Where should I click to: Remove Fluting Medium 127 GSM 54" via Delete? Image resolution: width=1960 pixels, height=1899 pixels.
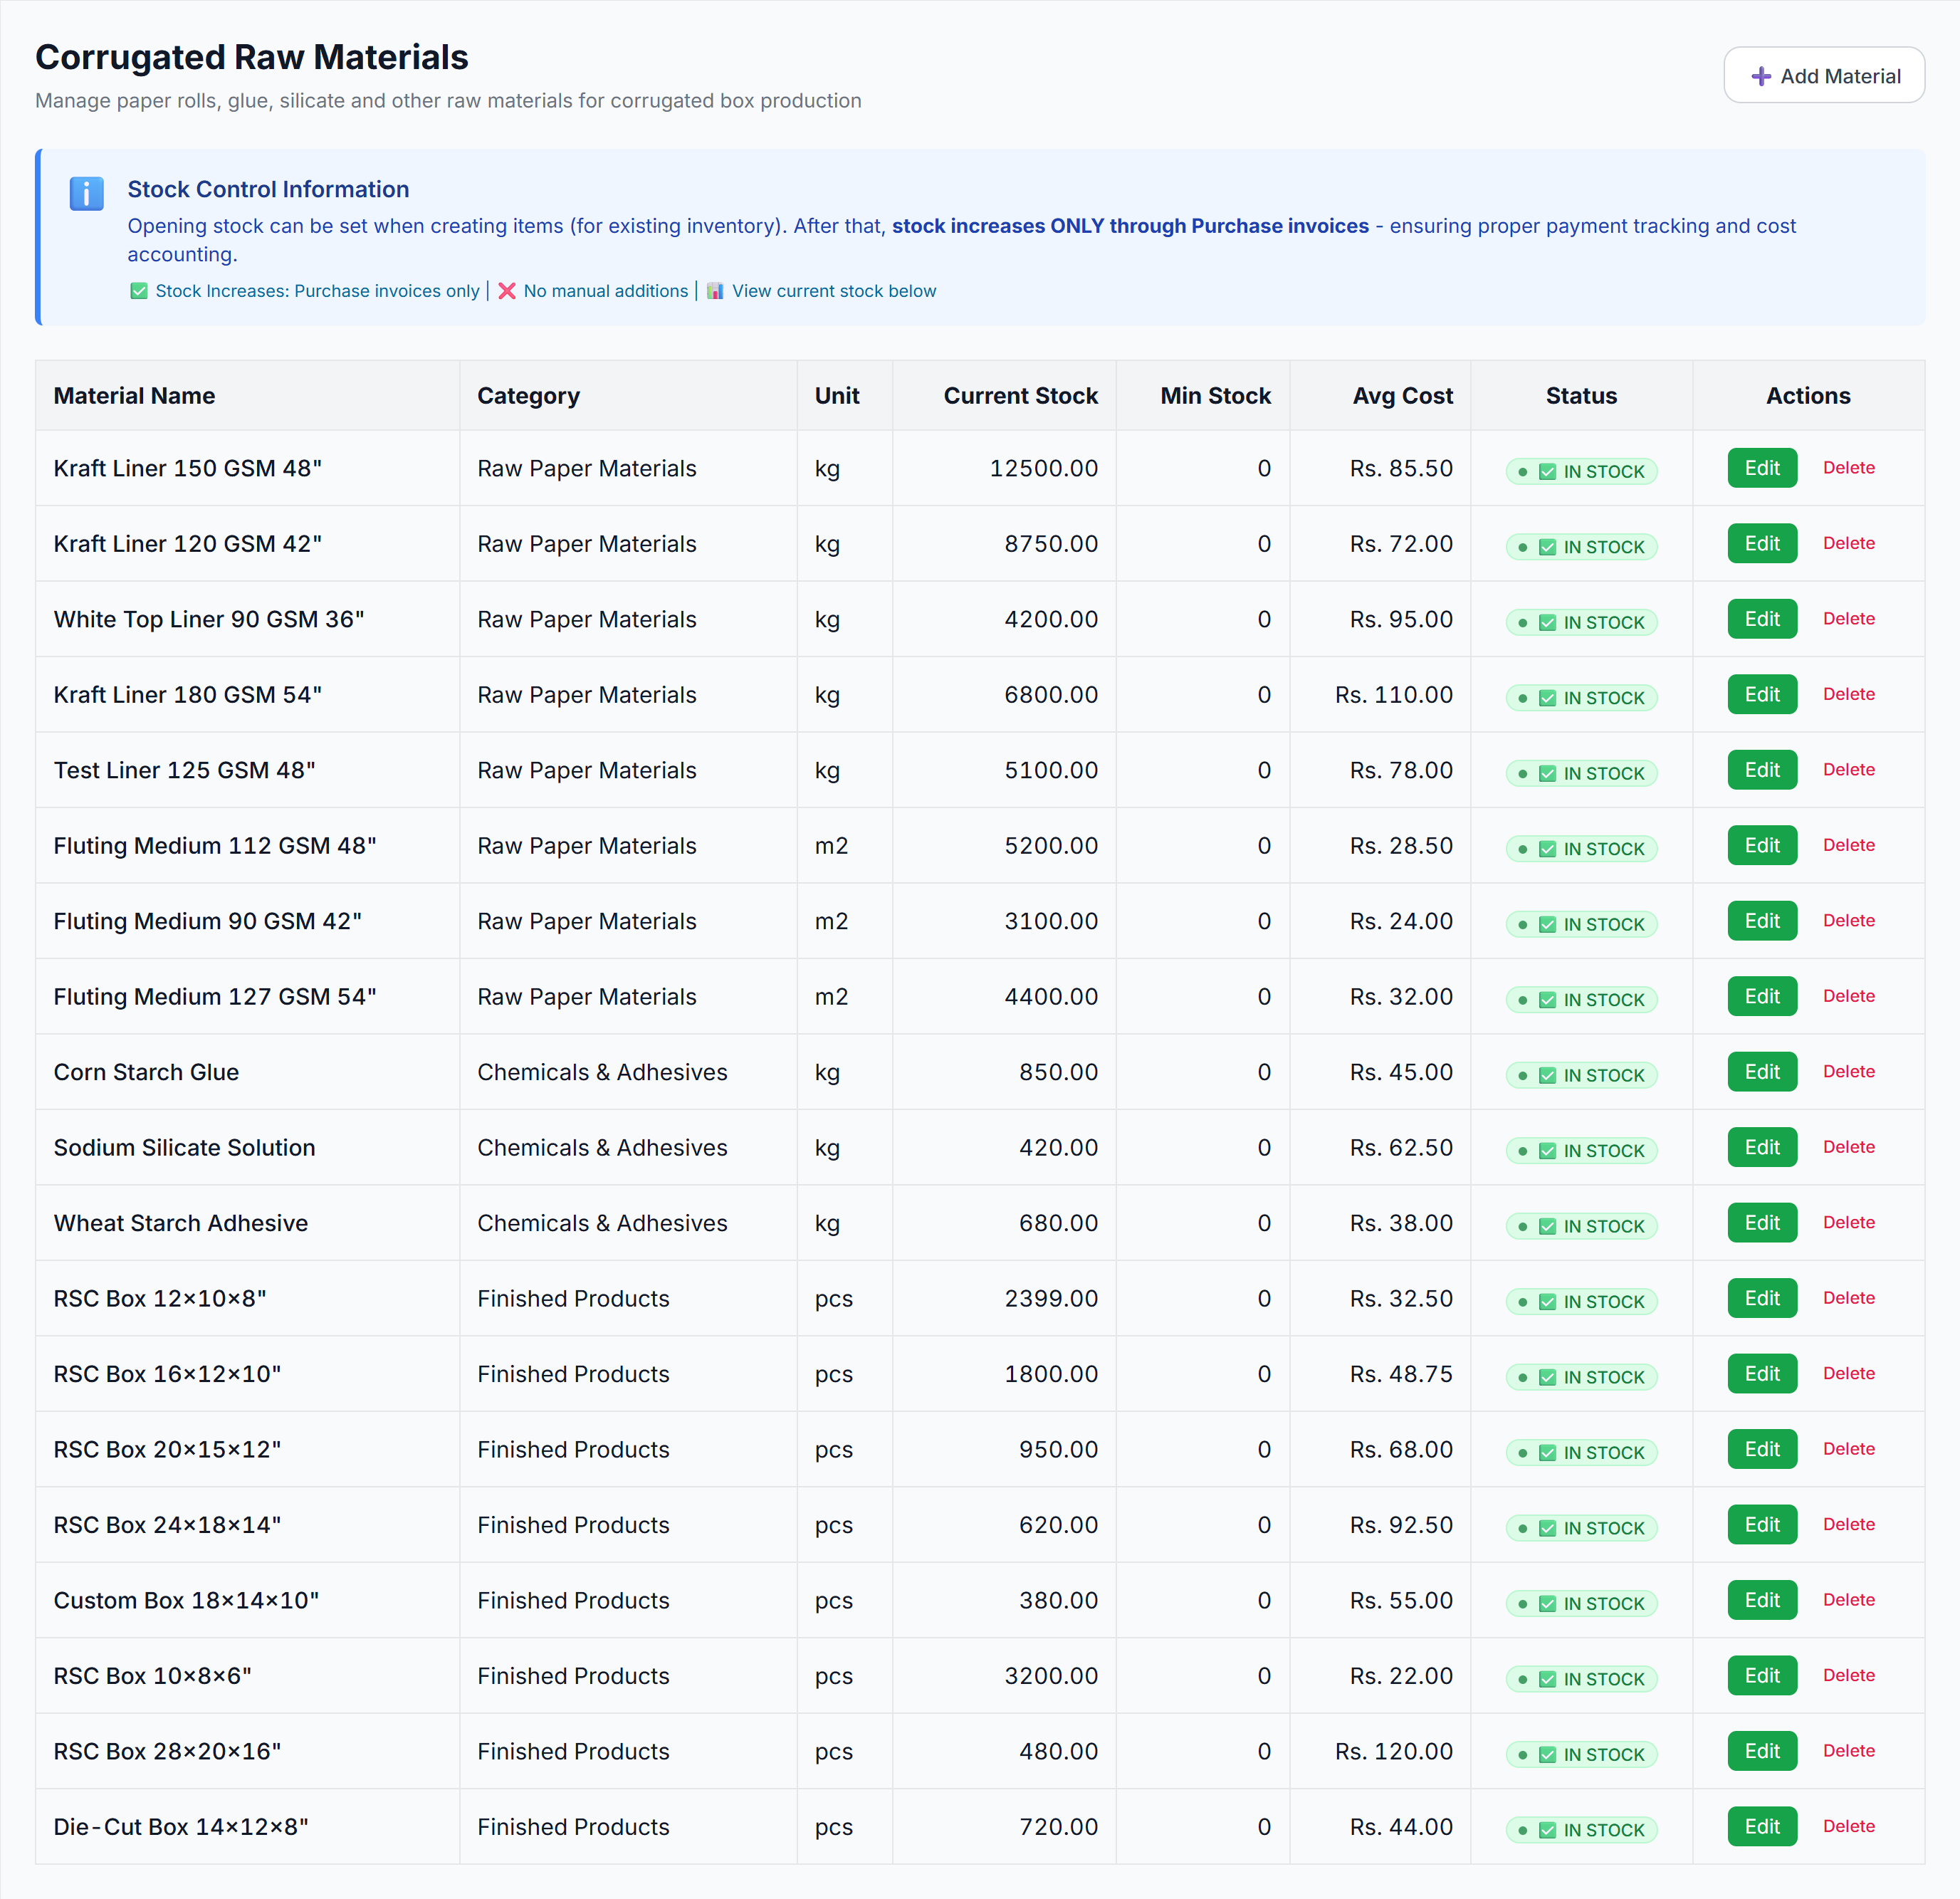(1848, 996)
